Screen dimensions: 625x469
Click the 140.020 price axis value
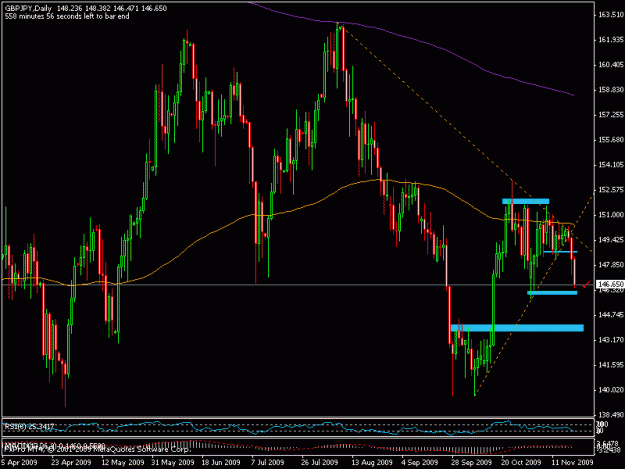[x=610, y=390]
